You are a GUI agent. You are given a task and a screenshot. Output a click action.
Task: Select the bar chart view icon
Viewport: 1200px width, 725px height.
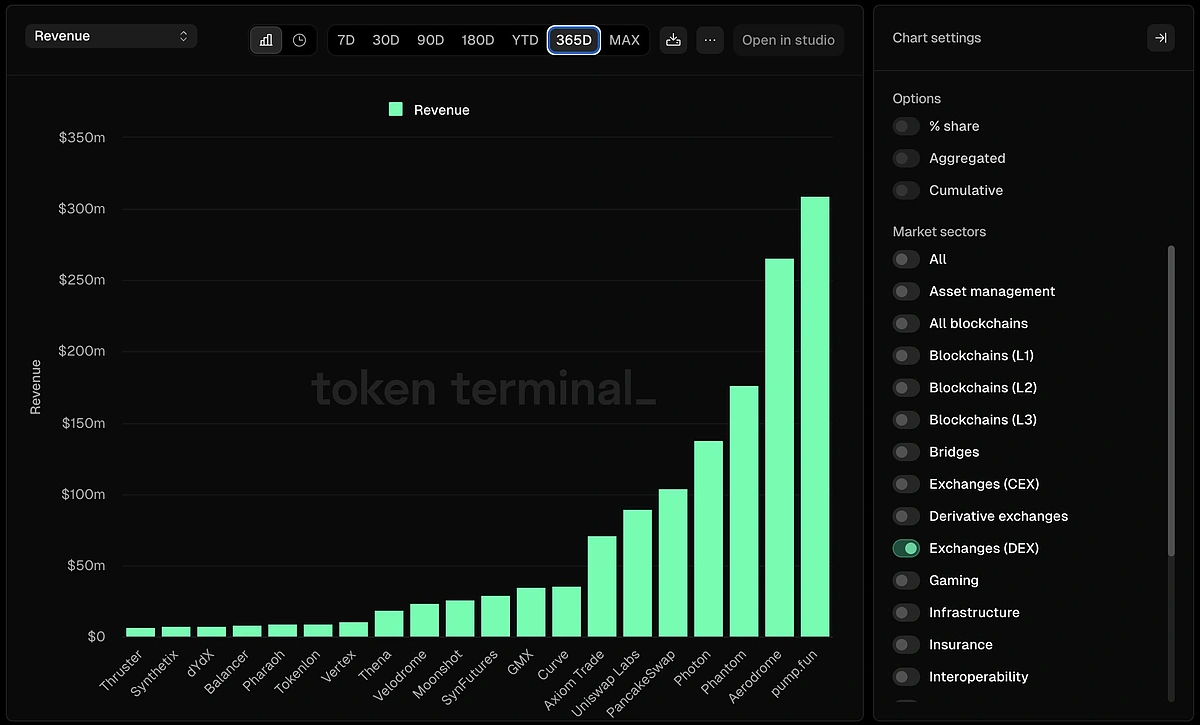[x=266, y=40]
